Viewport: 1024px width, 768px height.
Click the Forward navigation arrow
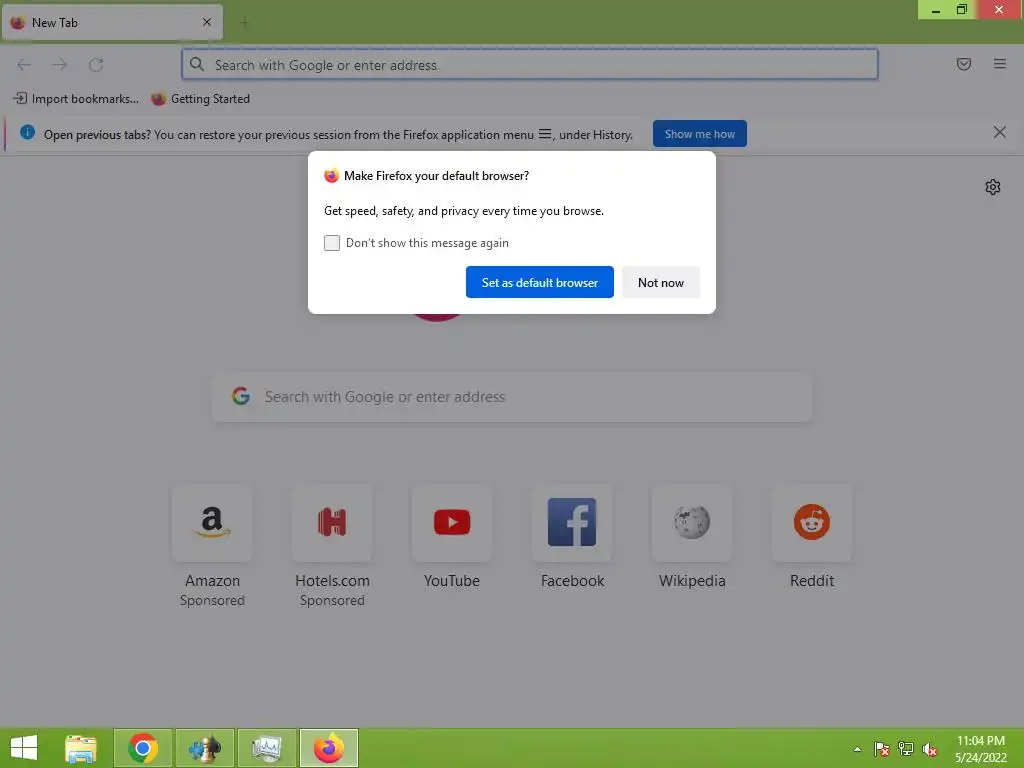(60, 65)
